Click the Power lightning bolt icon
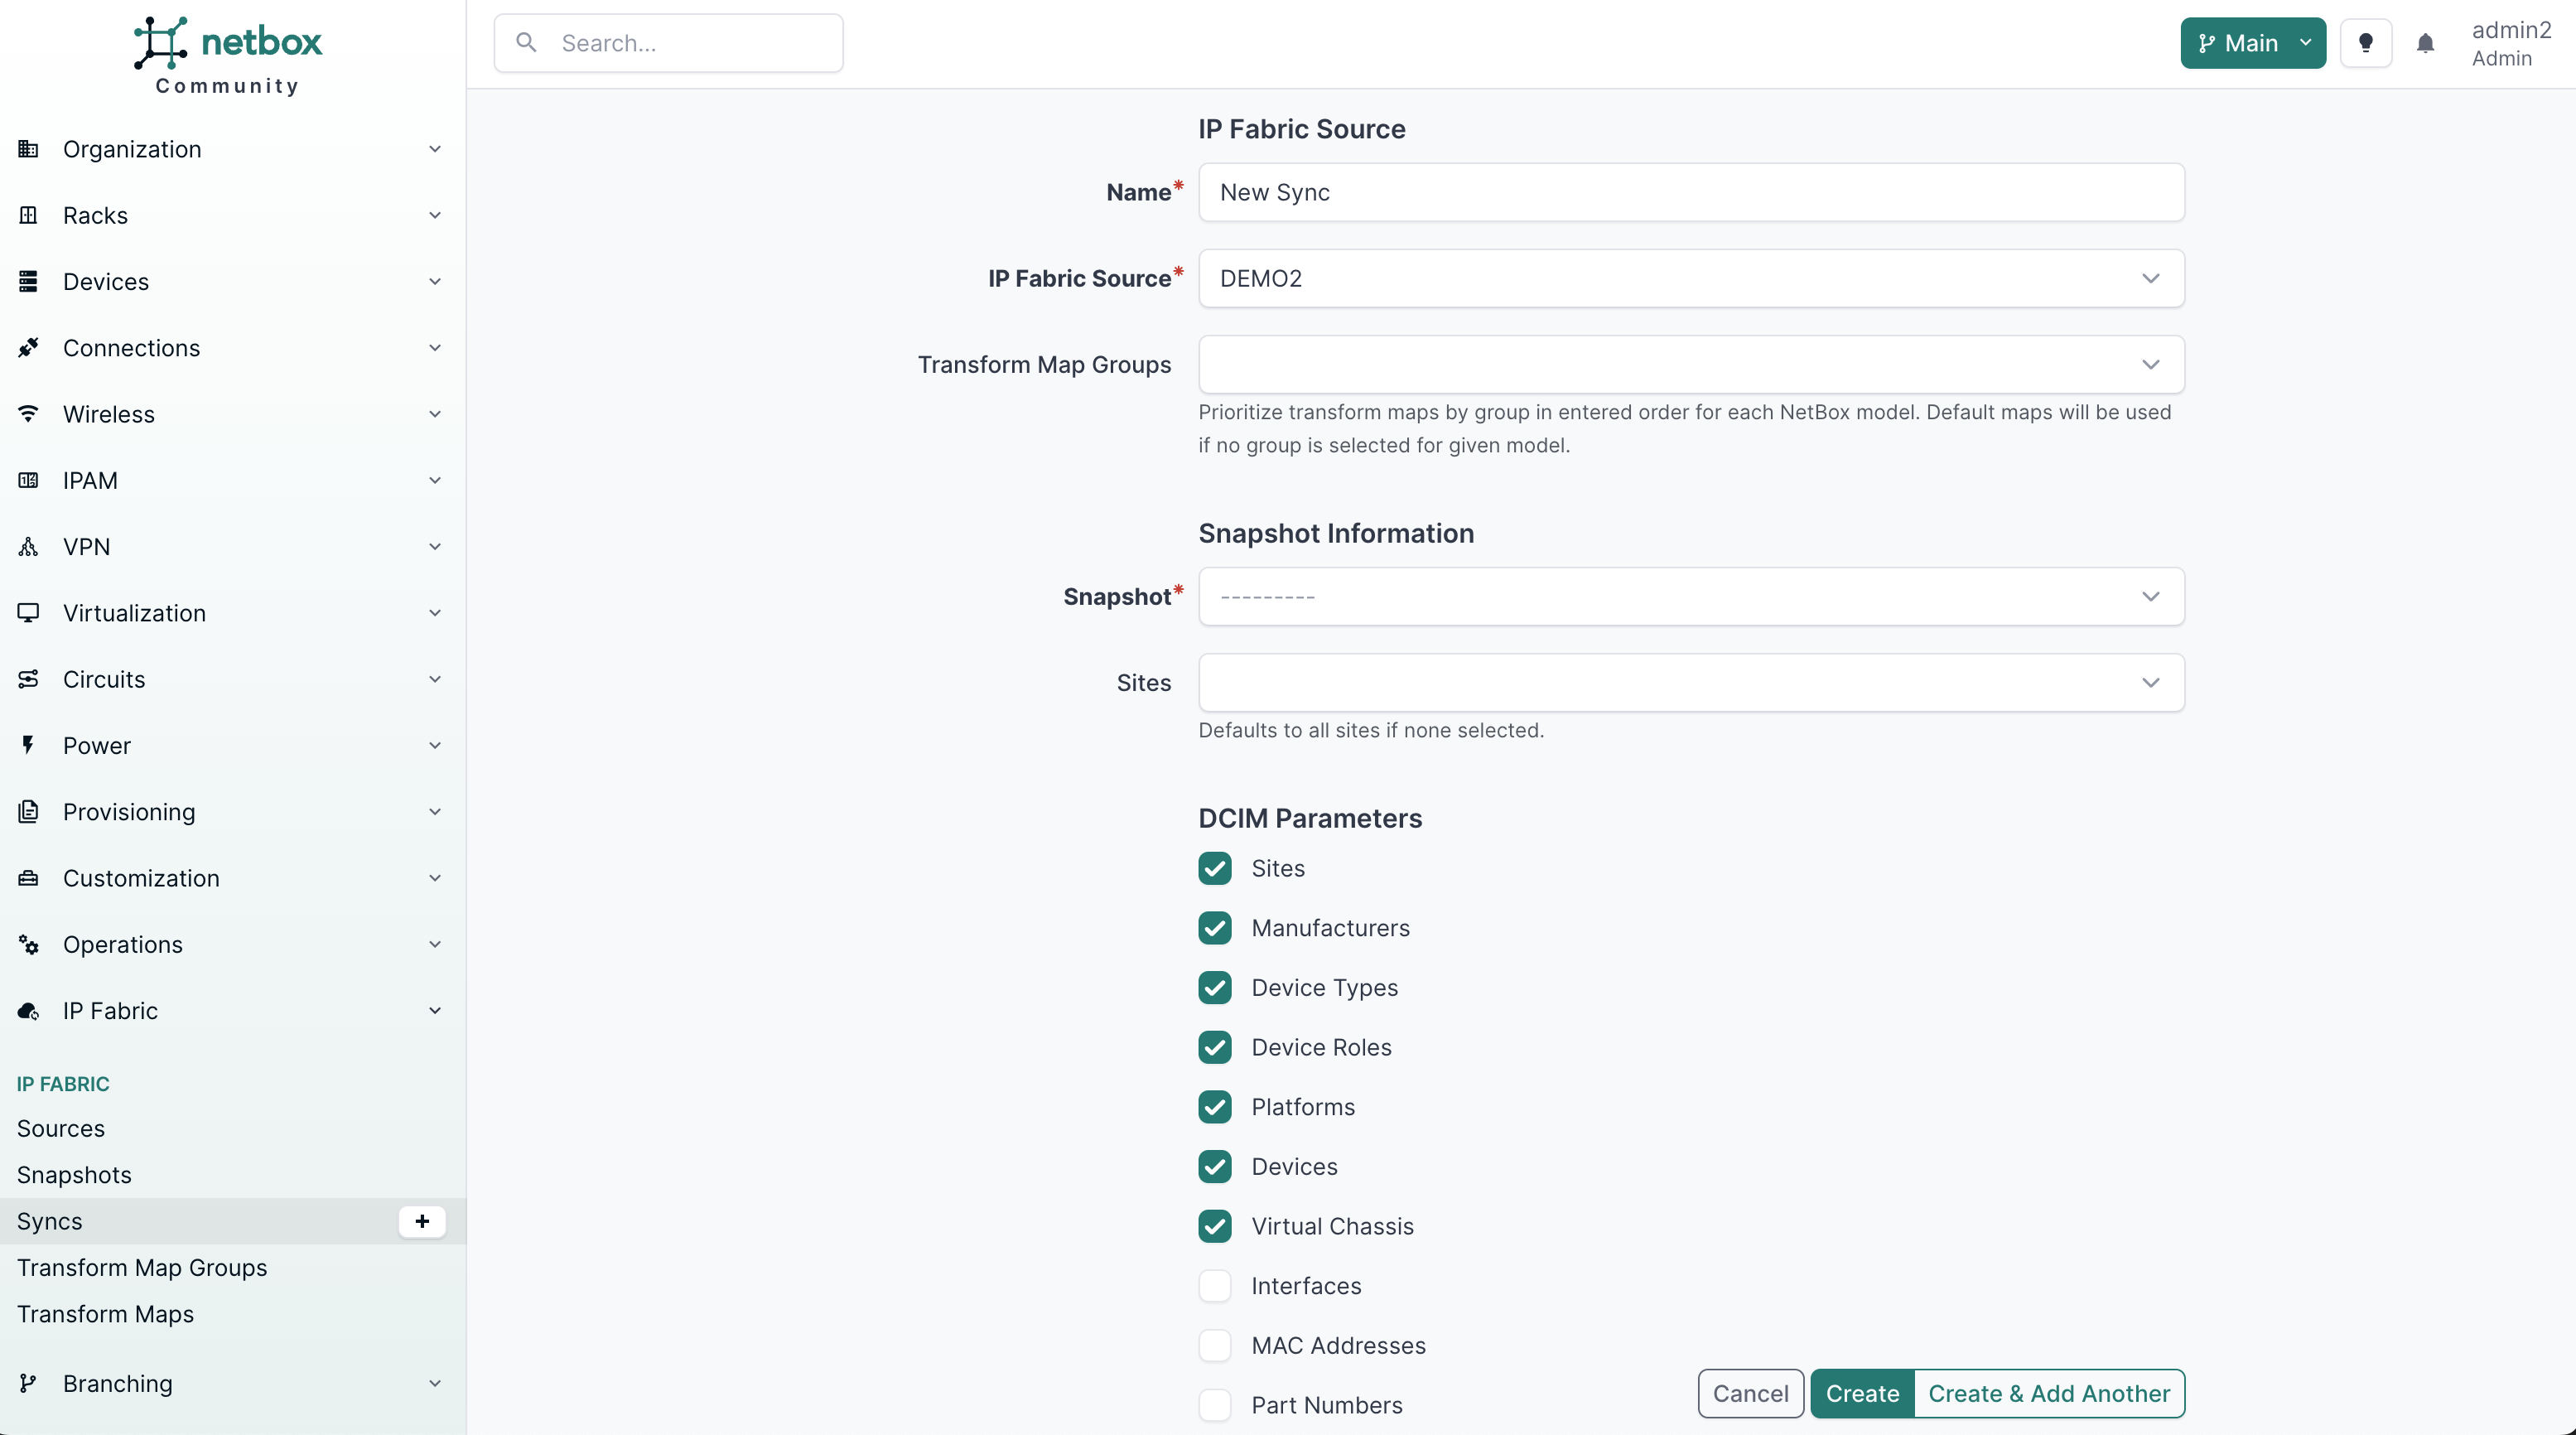Image resolution: width=2576 pixels, height=1435 pixels. pyautogui.click(x=28, y=745)
